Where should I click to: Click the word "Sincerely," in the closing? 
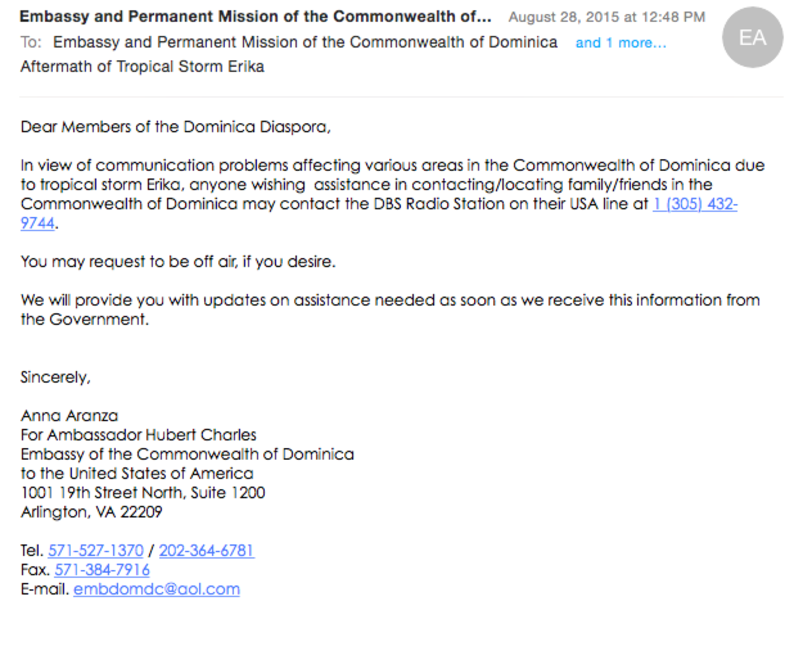[56, 377]
